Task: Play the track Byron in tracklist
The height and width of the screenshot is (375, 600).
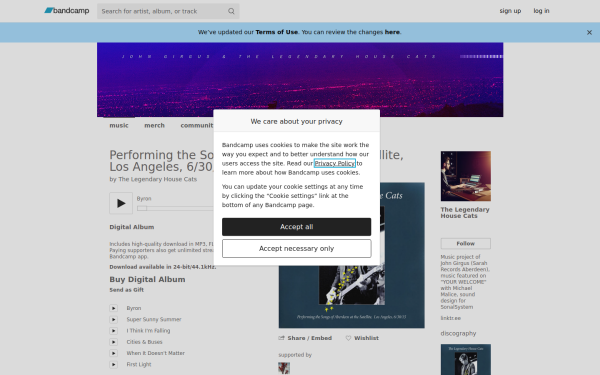Action: tap(114, 308)
